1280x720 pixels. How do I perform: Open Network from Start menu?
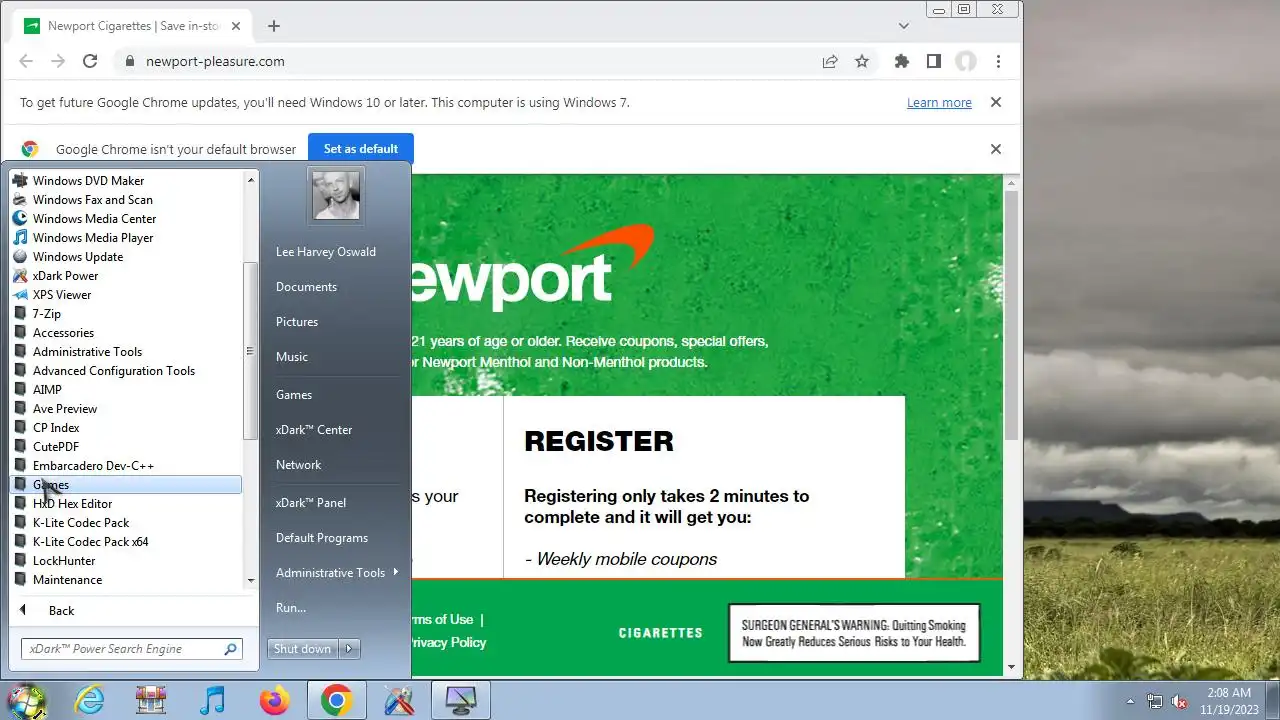298,465
